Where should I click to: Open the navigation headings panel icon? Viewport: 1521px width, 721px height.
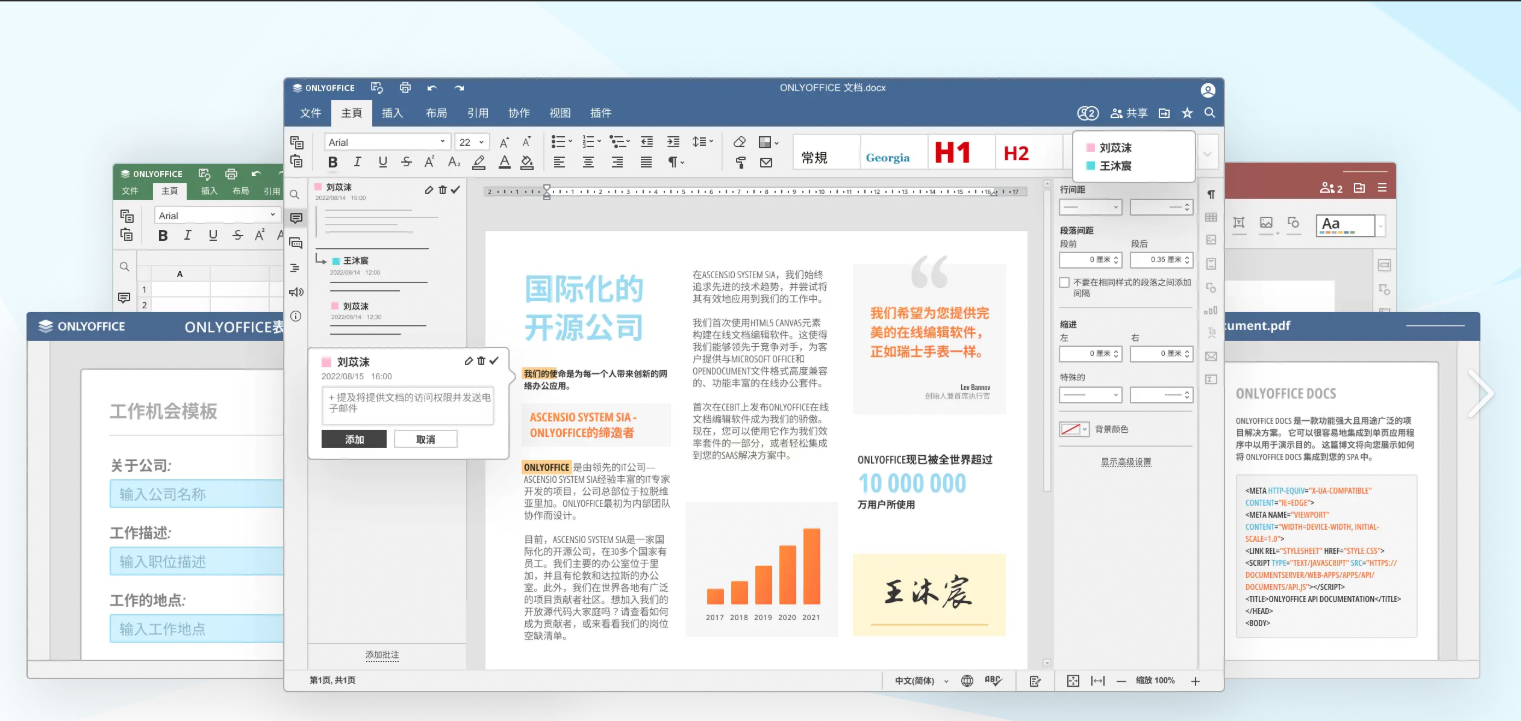tap(296, 268)
